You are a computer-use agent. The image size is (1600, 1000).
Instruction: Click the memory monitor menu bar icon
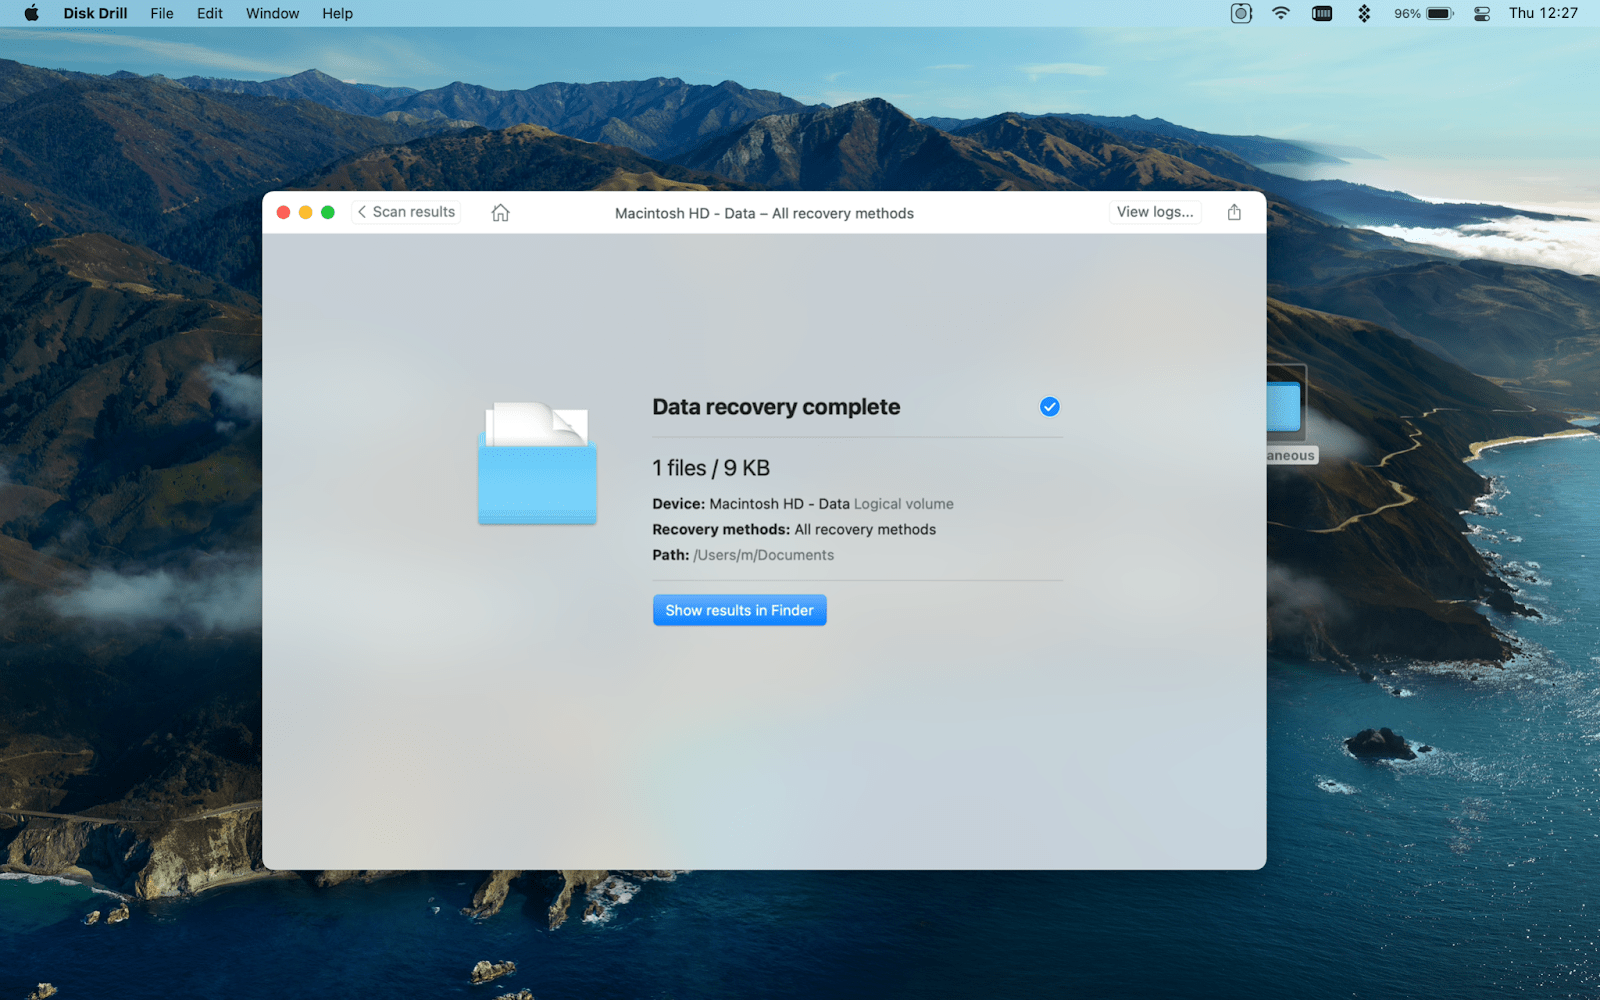pyautogui.click(x=1322, y=13)
